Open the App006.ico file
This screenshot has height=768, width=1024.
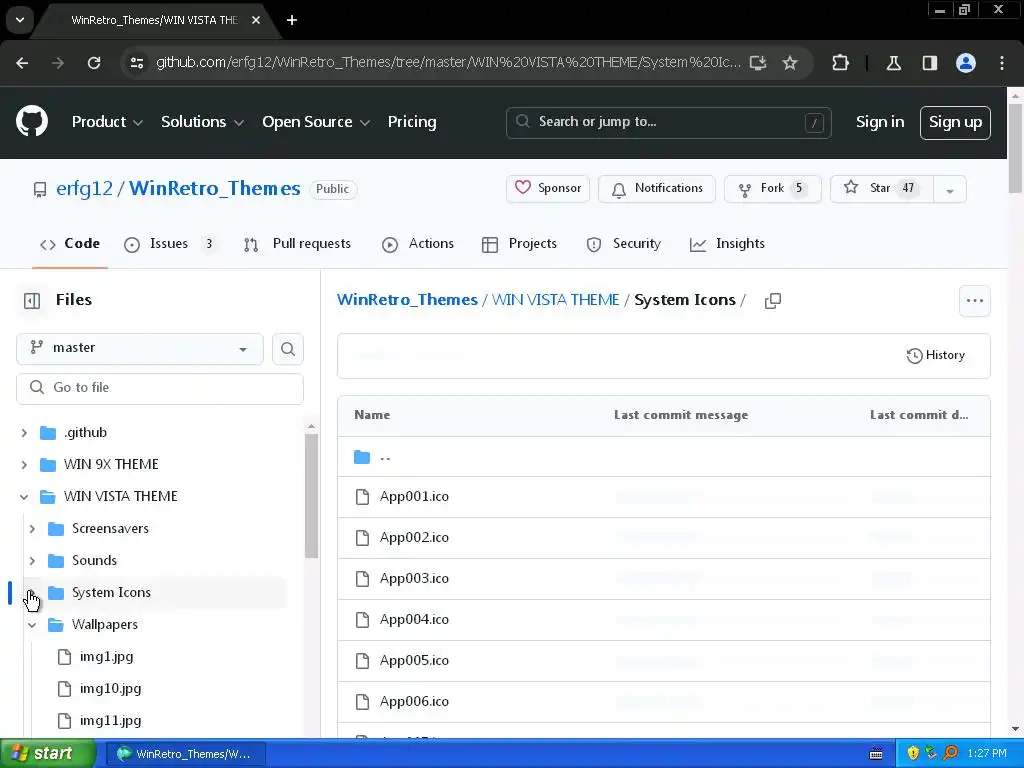pos(414,701)
